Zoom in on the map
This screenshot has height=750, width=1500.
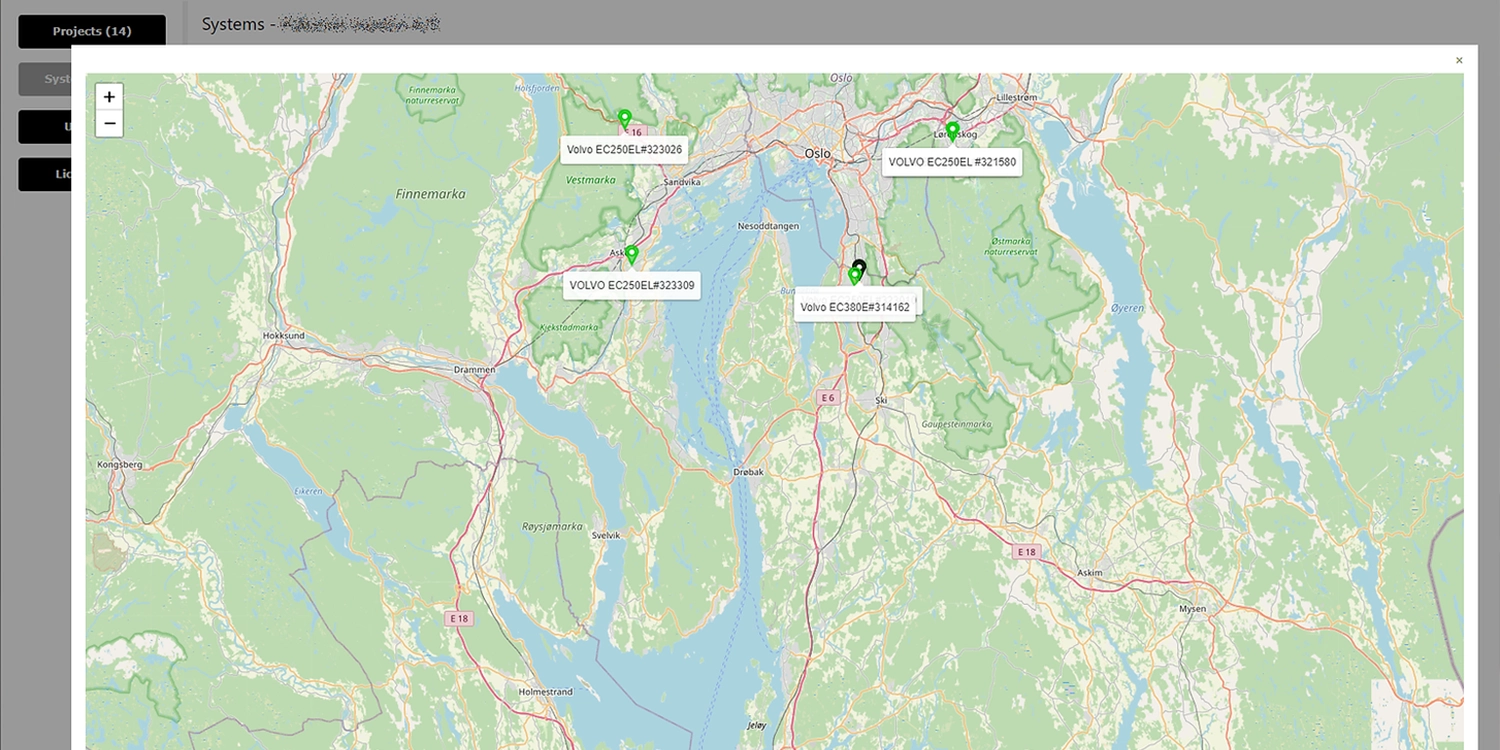click(109, 97)
